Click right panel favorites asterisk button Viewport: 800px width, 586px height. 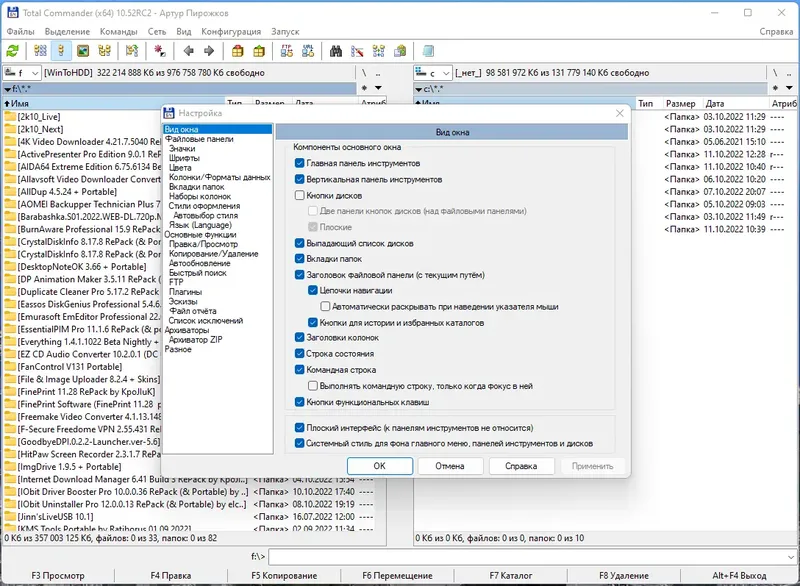coord(775,88)
